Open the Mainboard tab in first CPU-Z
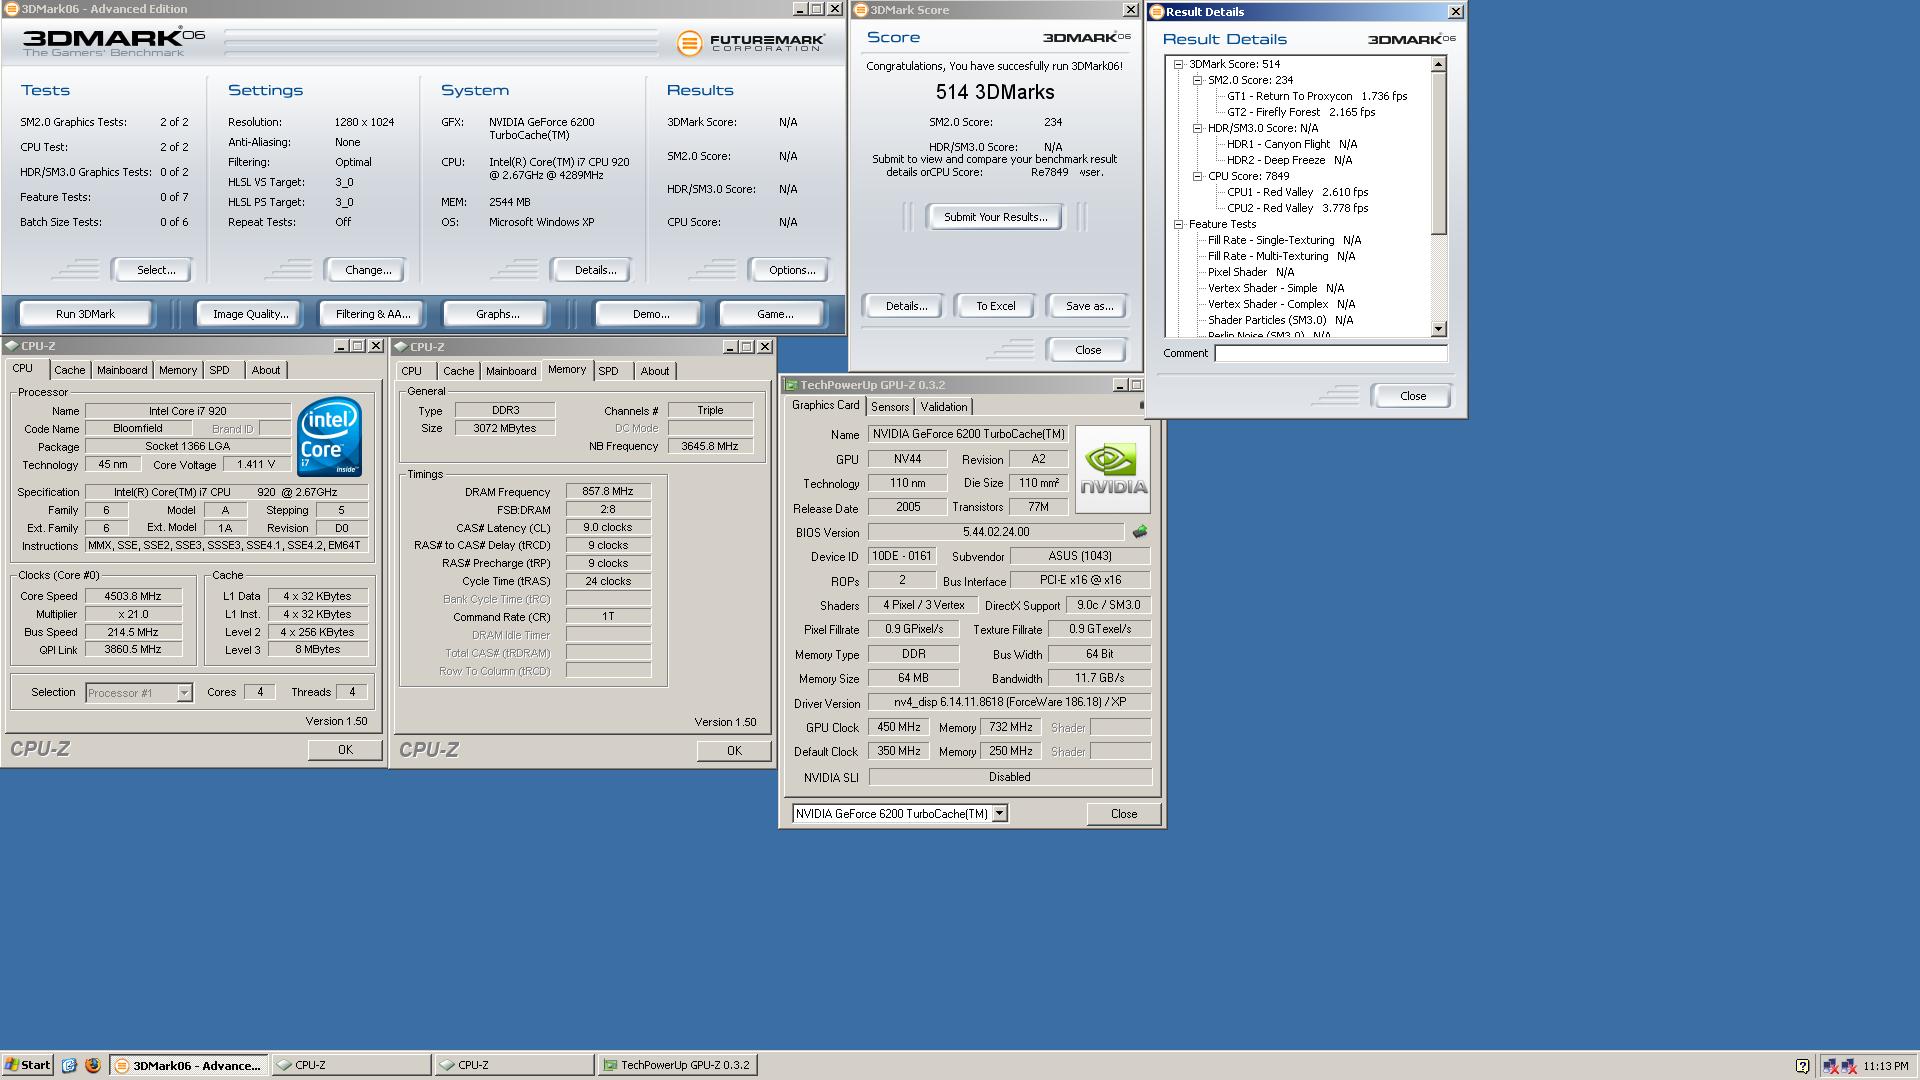 (x=122, y=370)
